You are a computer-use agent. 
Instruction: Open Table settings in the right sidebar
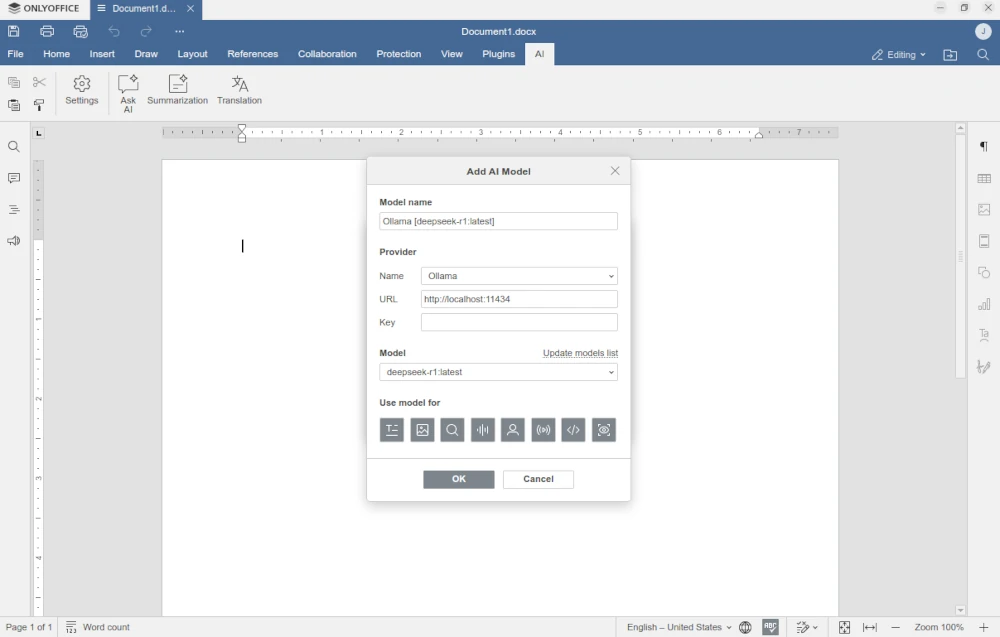click(x=984, y=178)
